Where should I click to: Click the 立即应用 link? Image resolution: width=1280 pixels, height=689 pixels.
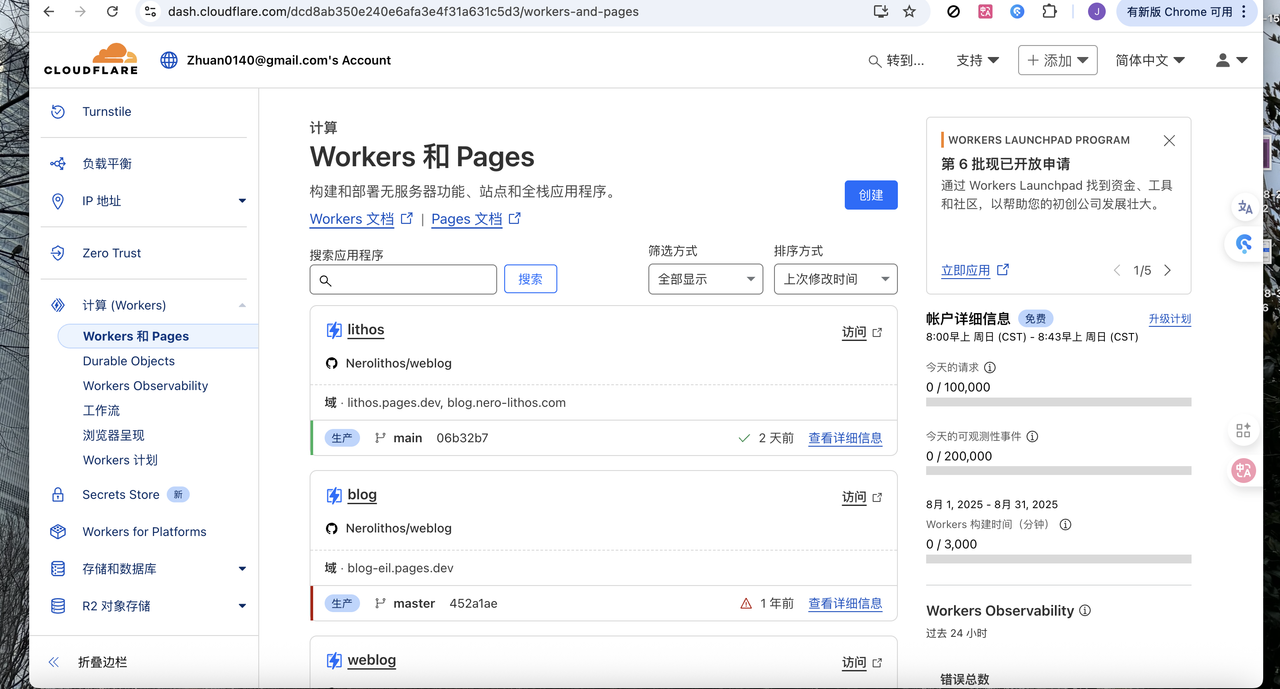[975, 270]
